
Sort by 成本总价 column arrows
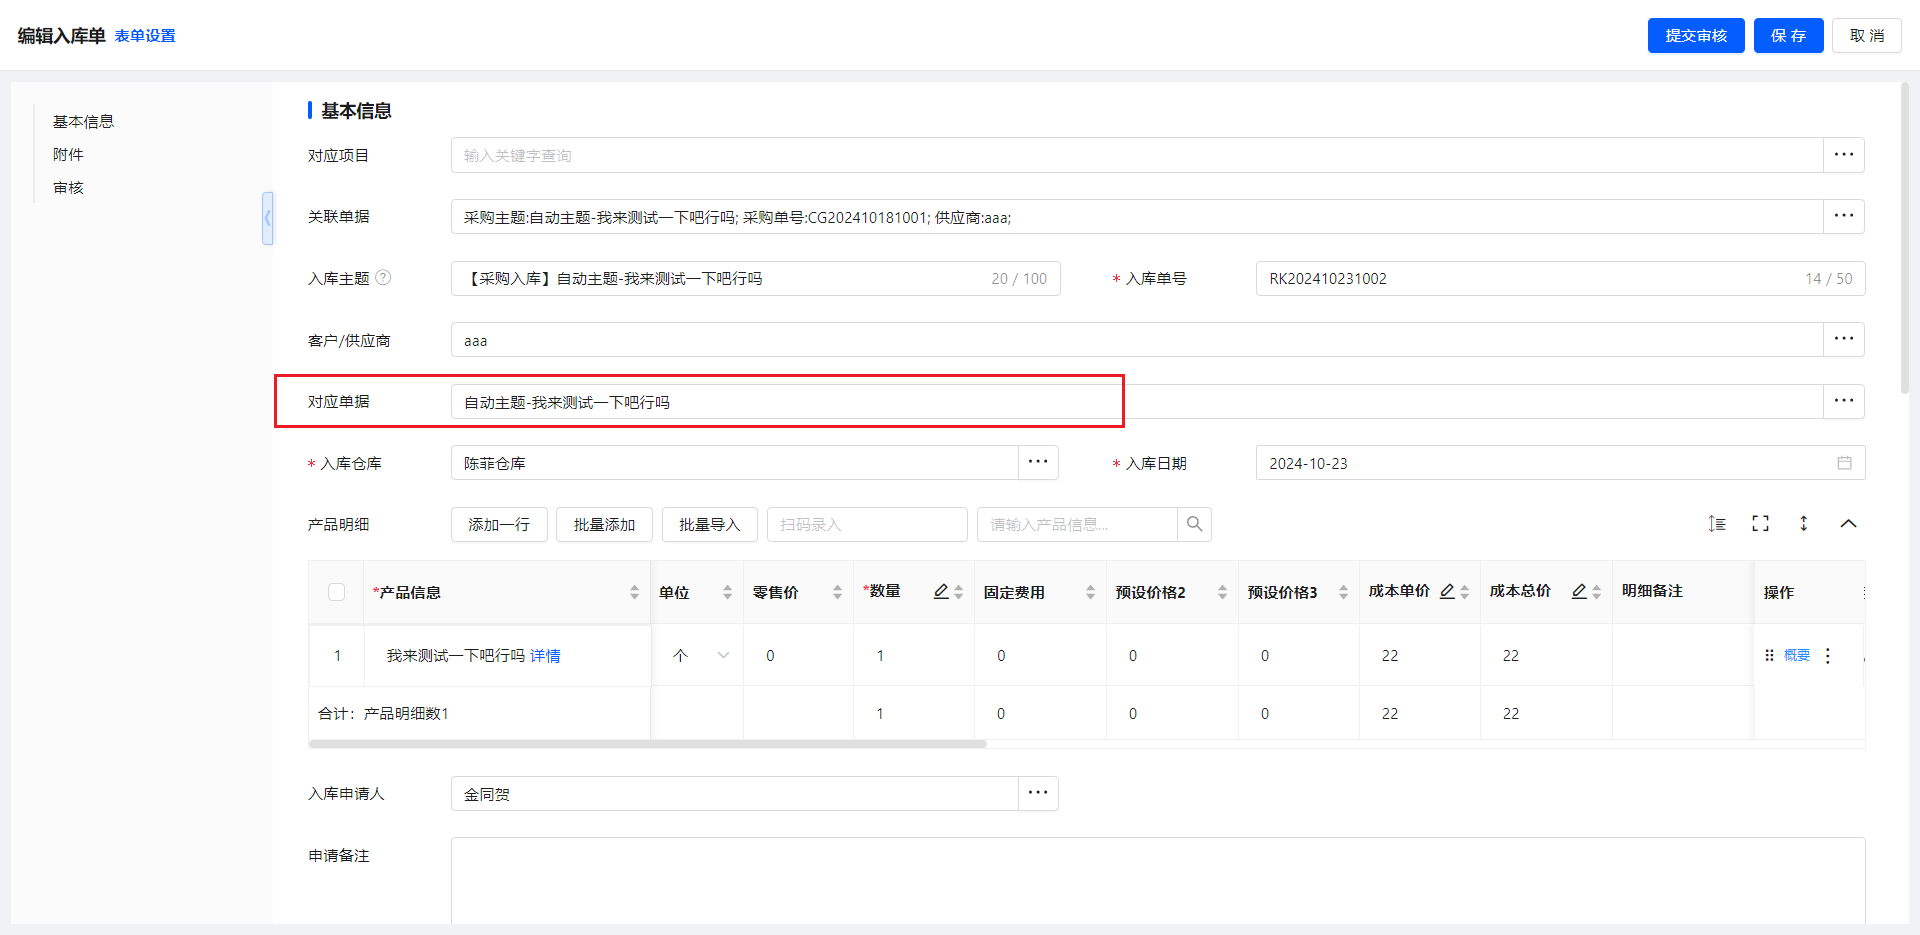(x=1596, y=593)
